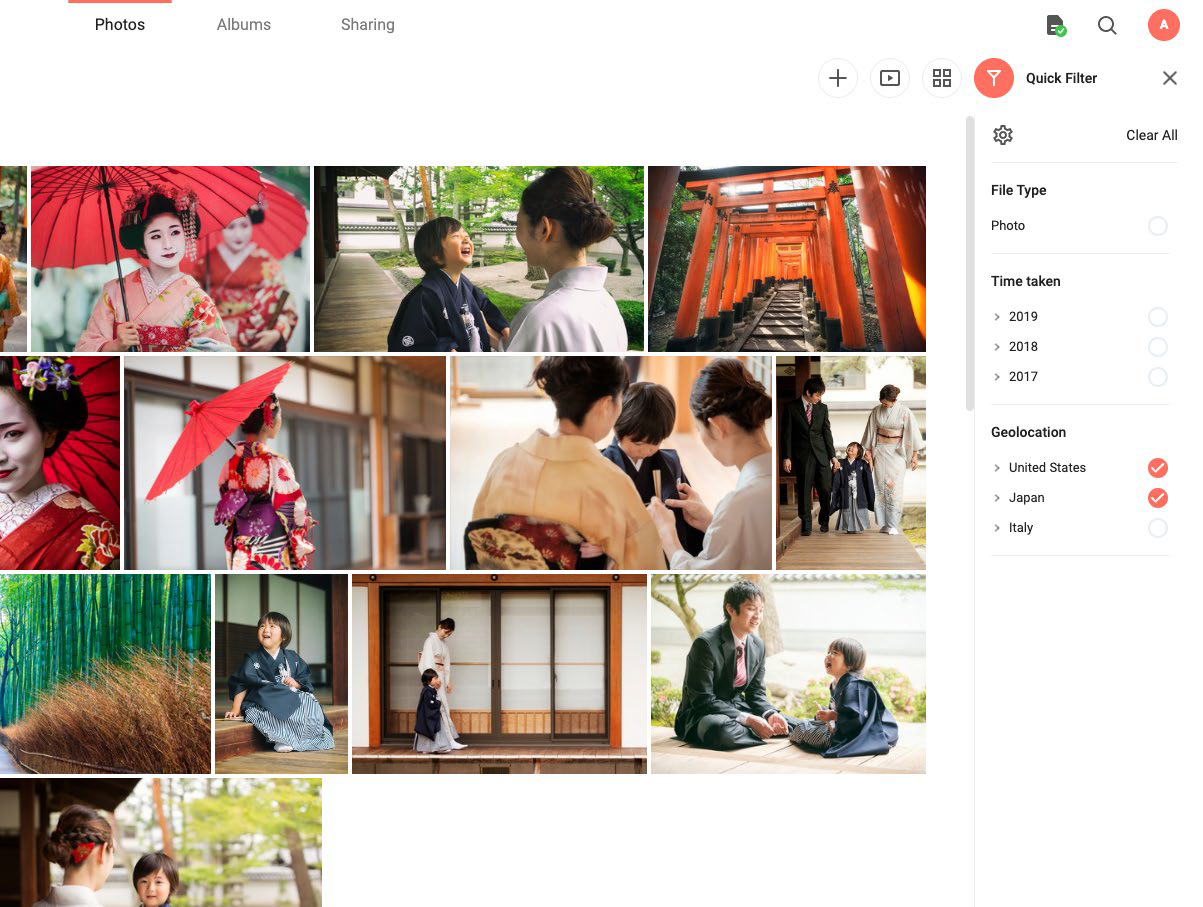The image size is (1203, 907).
Task: Open the boy sitting on porch photo
Action: tap(281, 674)
